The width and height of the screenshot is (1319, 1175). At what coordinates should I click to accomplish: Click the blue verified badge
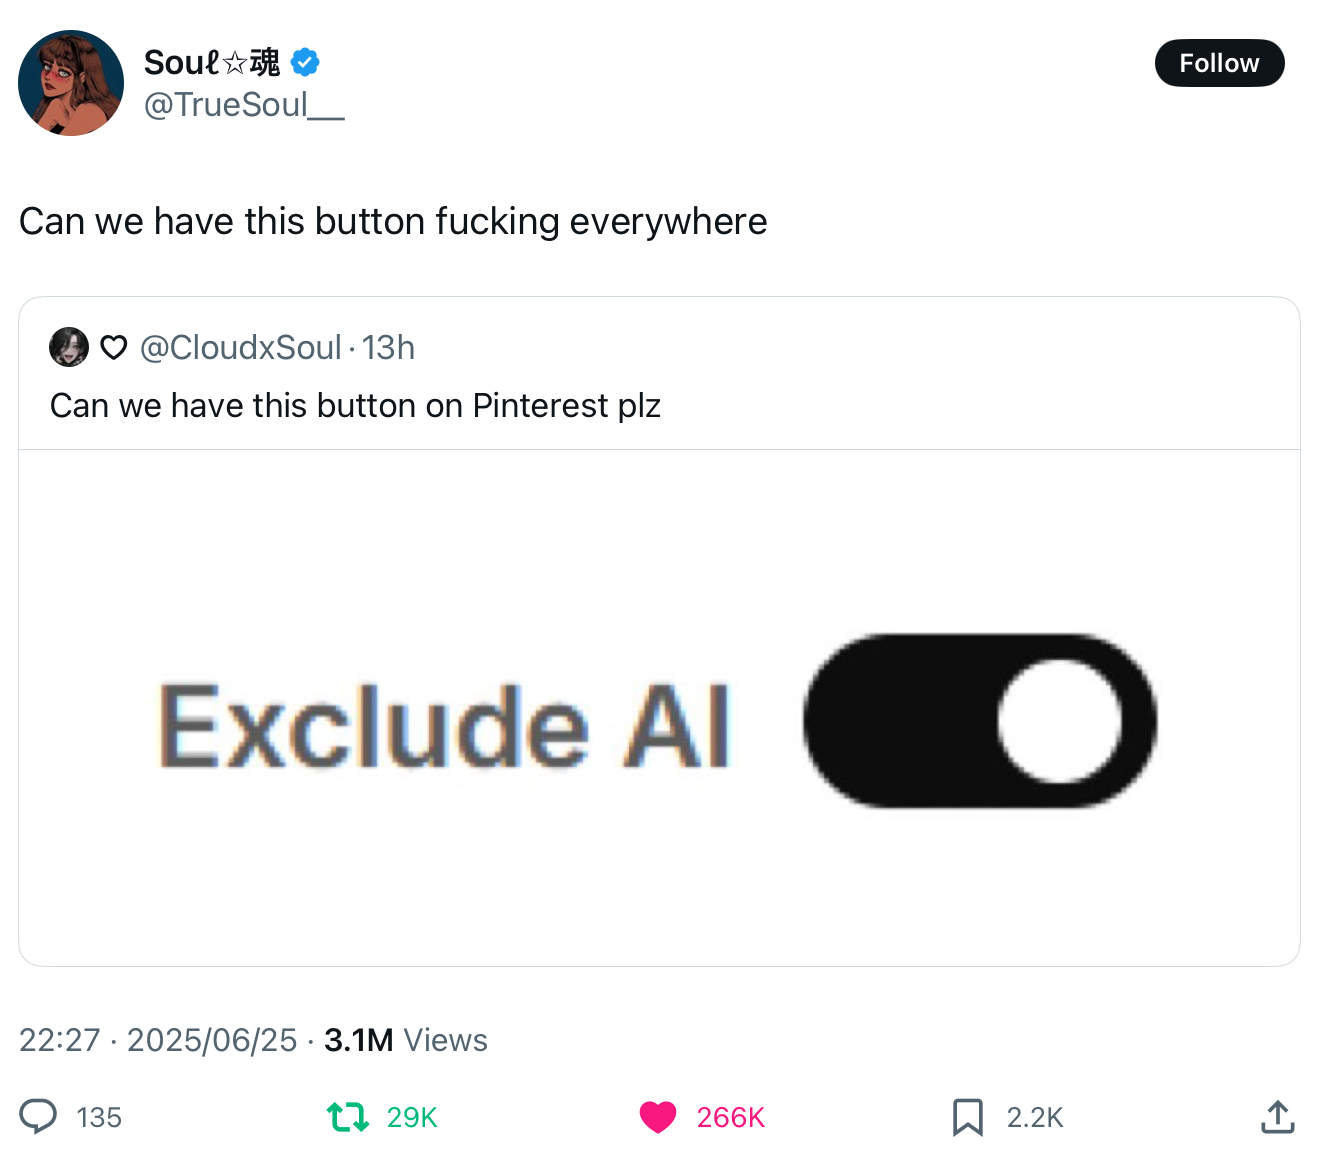[x=305, y=63]
